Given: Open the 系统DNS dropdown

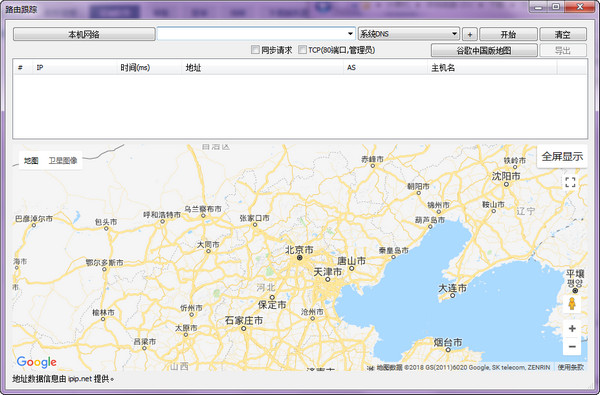Looking at the screenshot, I should [x=409, y=34].
